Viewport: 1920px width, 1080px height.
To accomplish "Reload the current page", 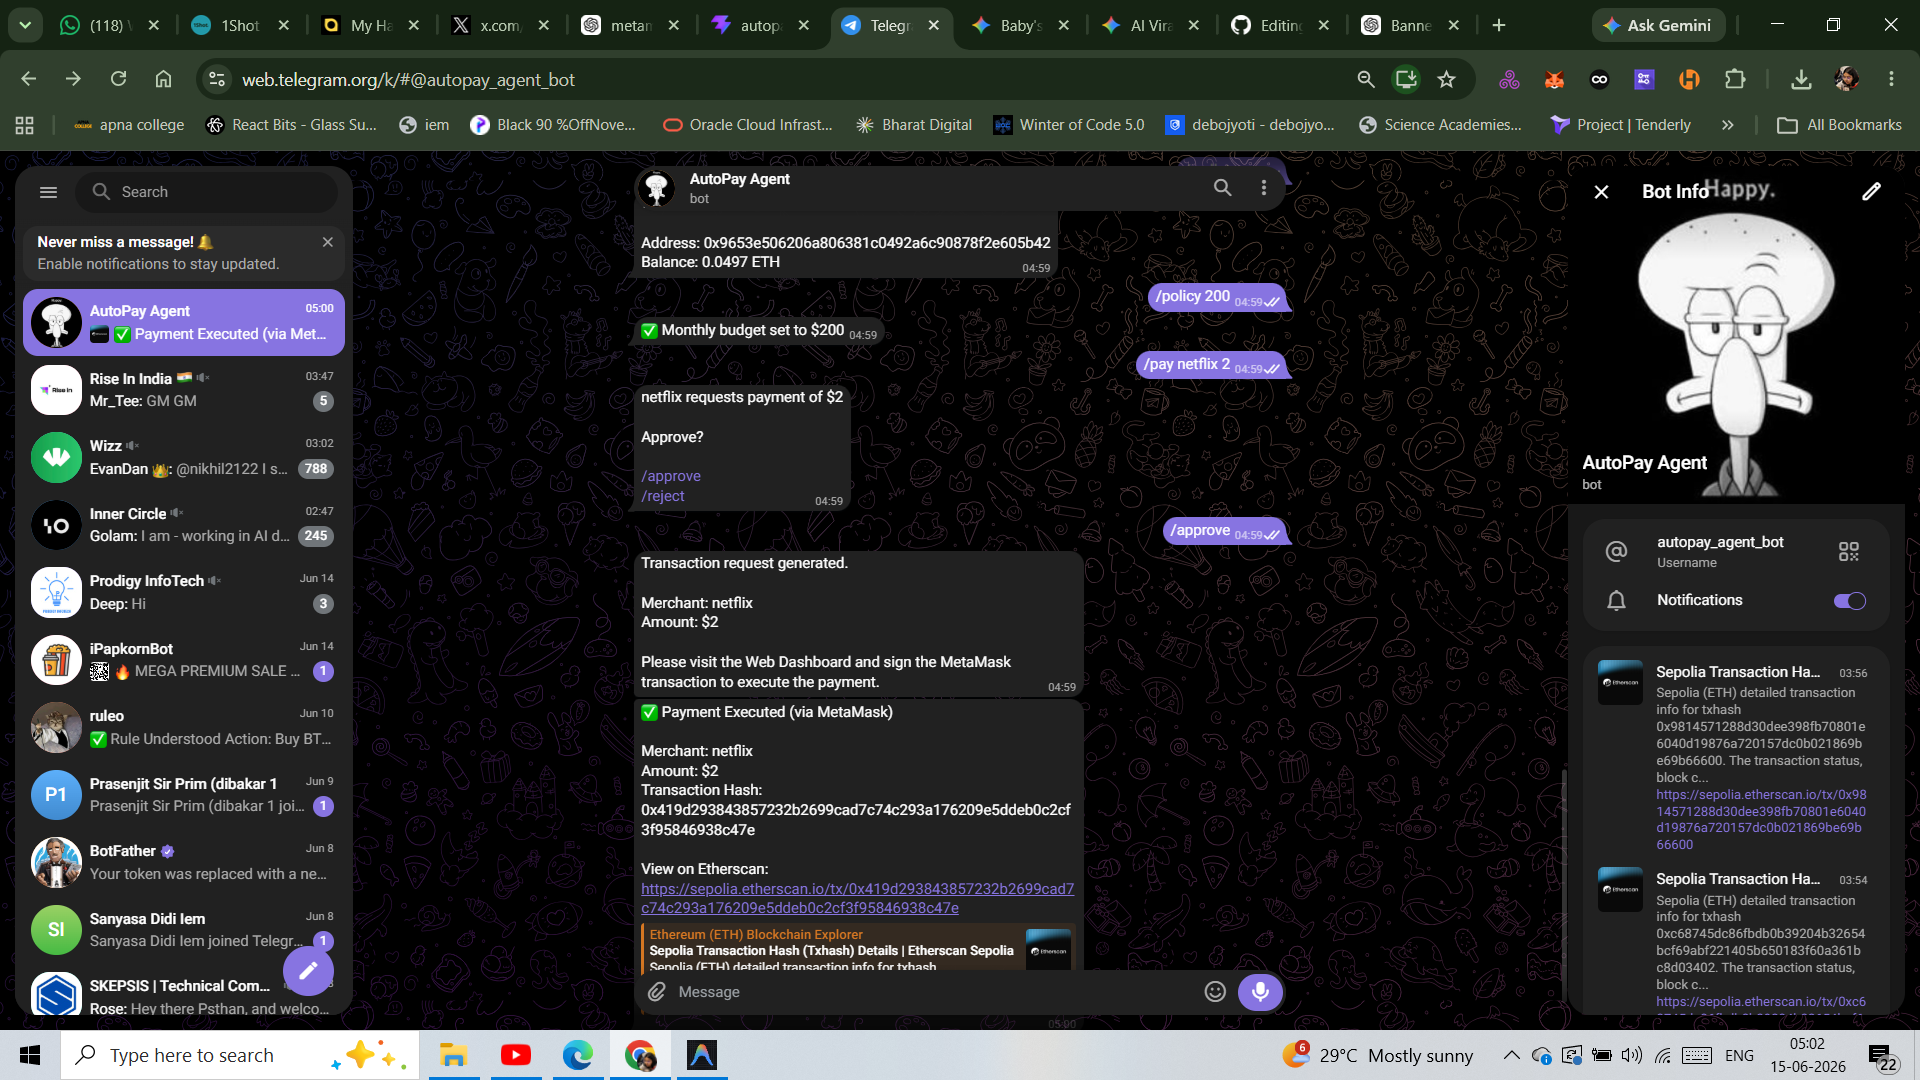I will (118, 79).
